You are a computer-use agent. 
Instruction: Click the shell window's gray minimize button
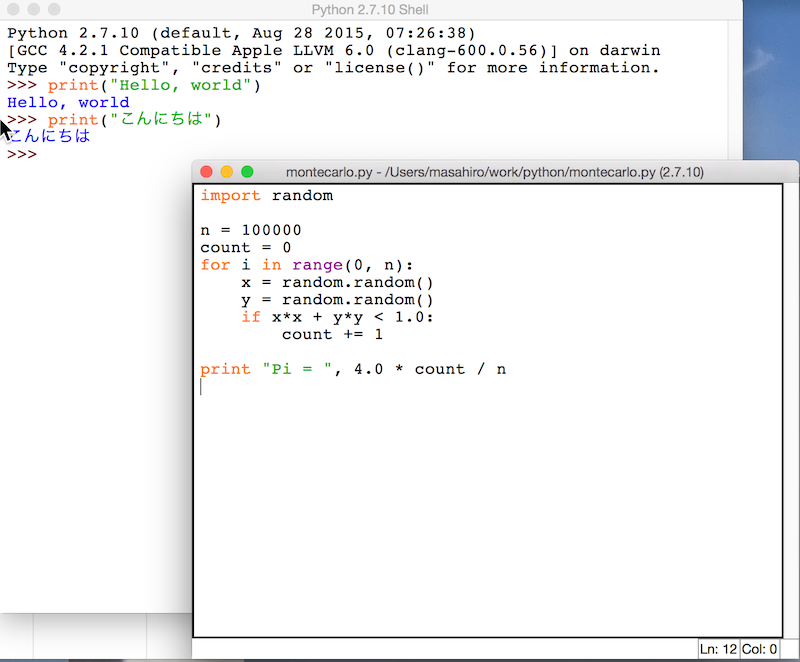34,9
